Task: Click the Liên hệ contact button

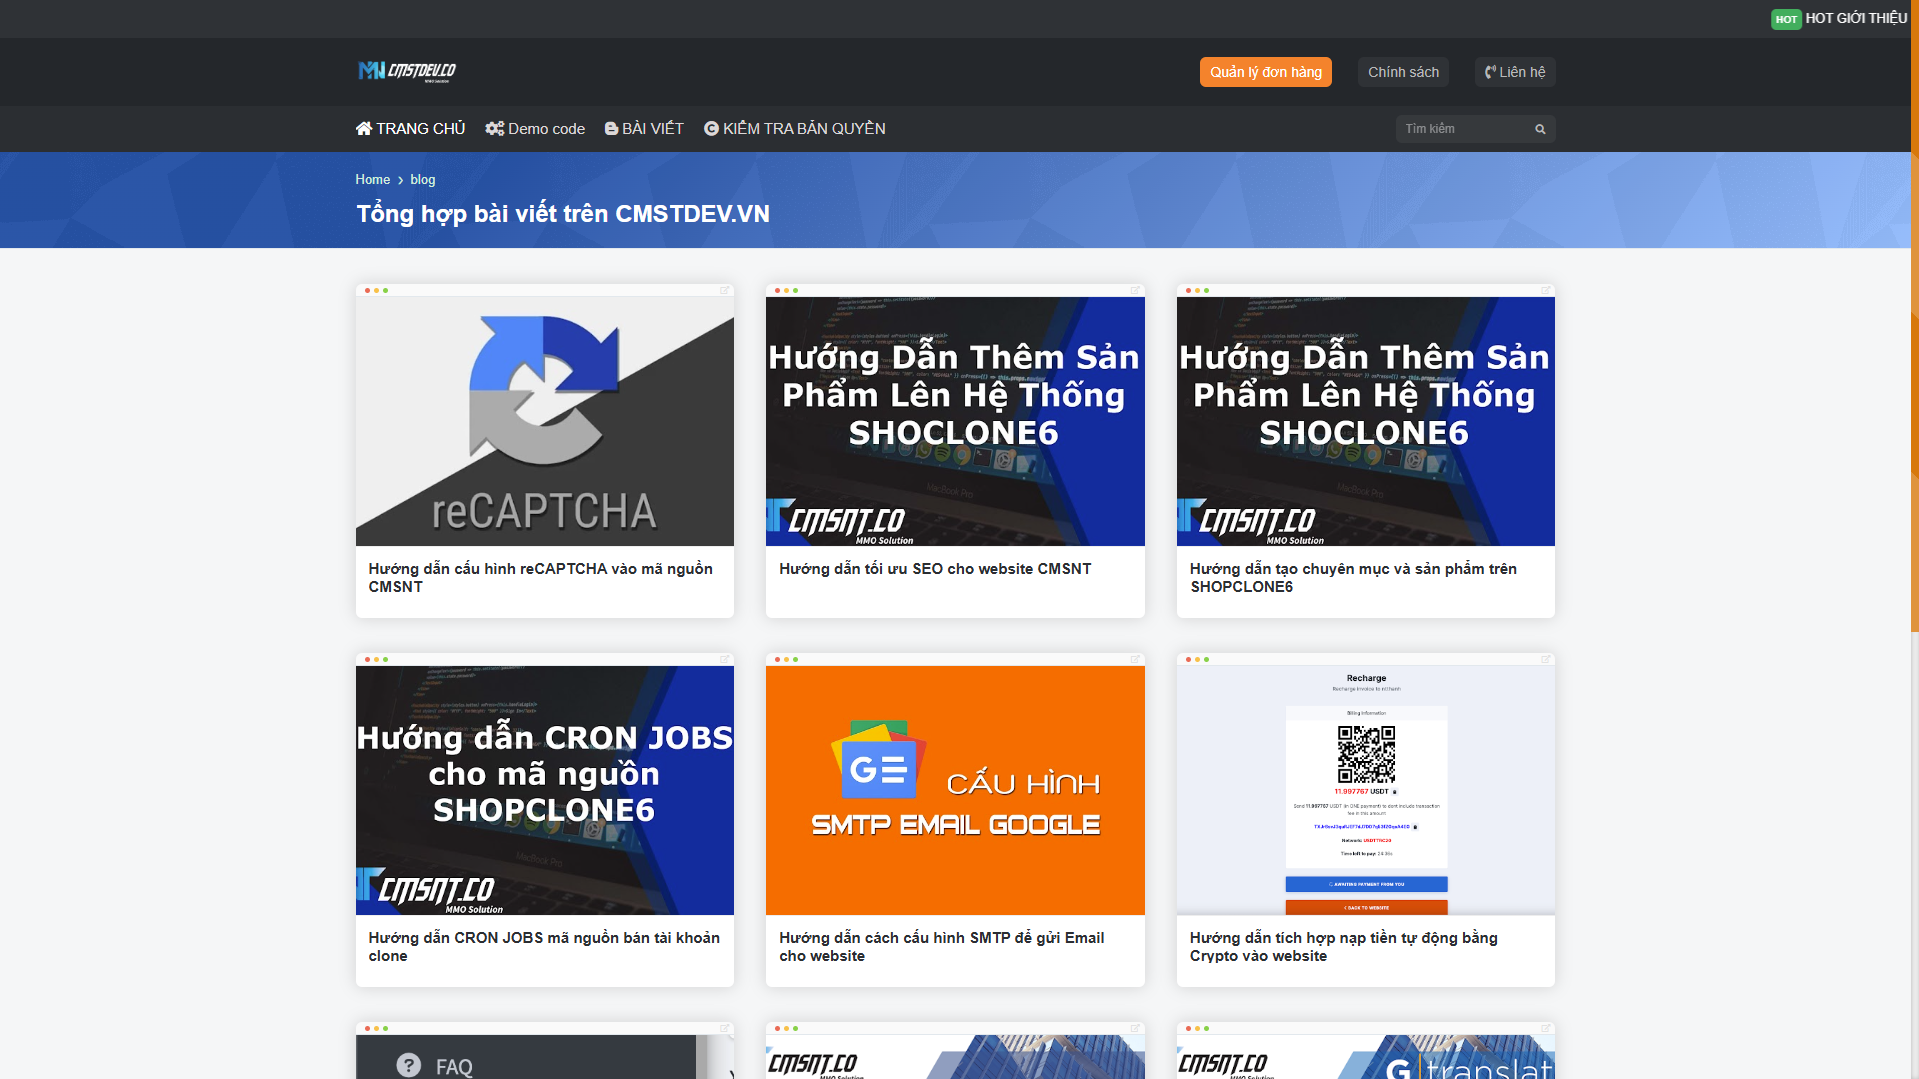Action: [x=1514, y=72]
